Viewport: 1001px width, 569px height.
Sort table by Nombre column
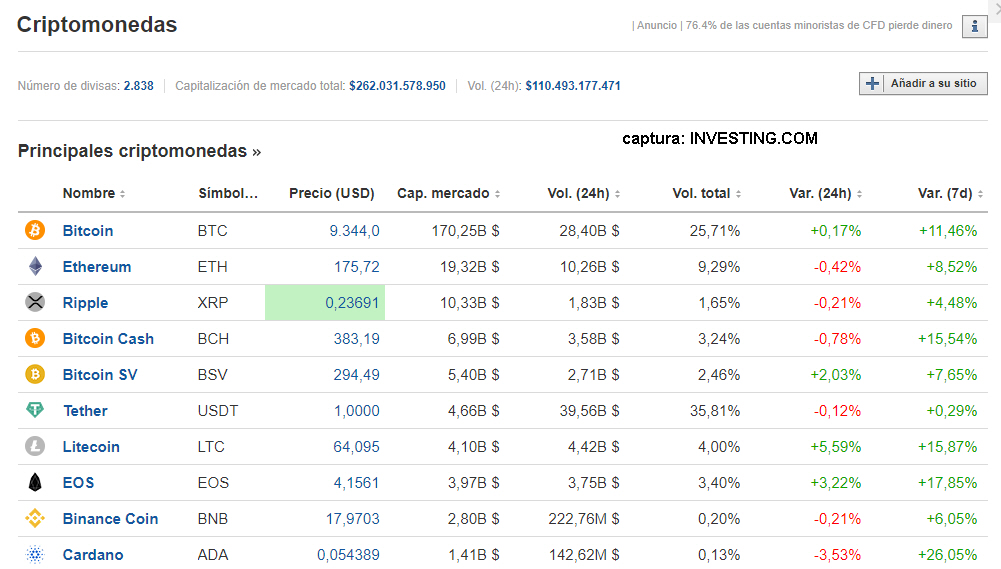tap(94, 194)
